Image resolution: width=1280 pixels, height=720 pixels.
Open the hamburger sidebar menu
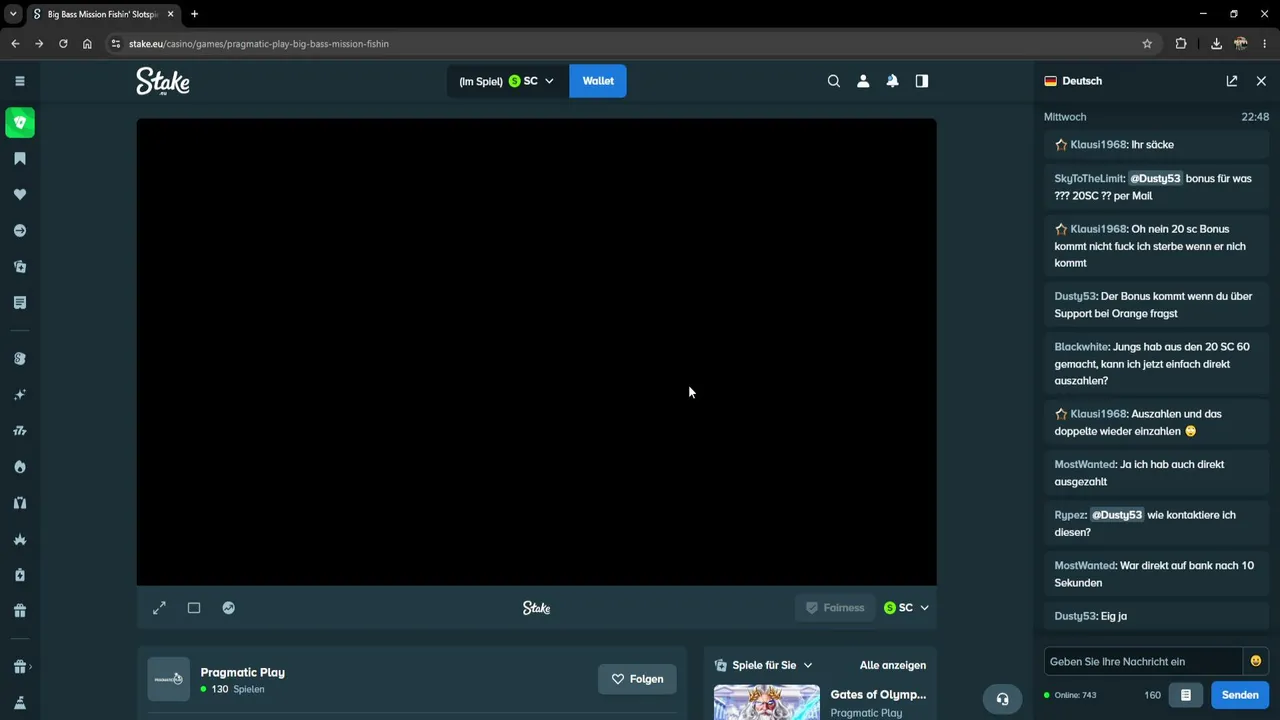pyautogui.click(x=19, y=81)
